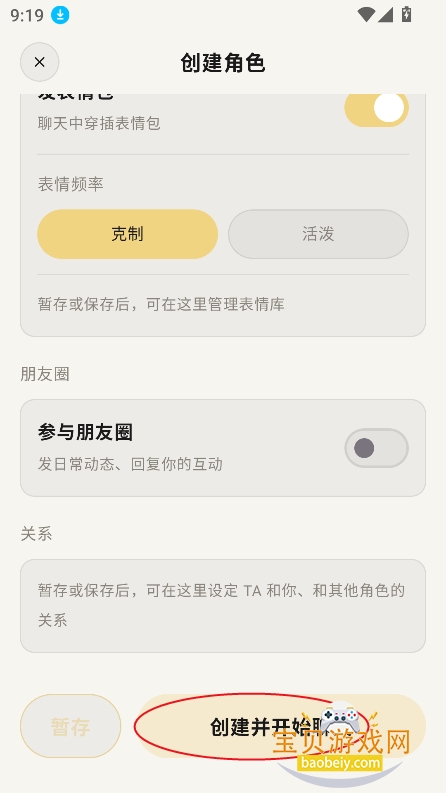
Task: Turn off the 聊天中穿插表情包 toggle
Action: pyautogui.click(x=376, y=108)
